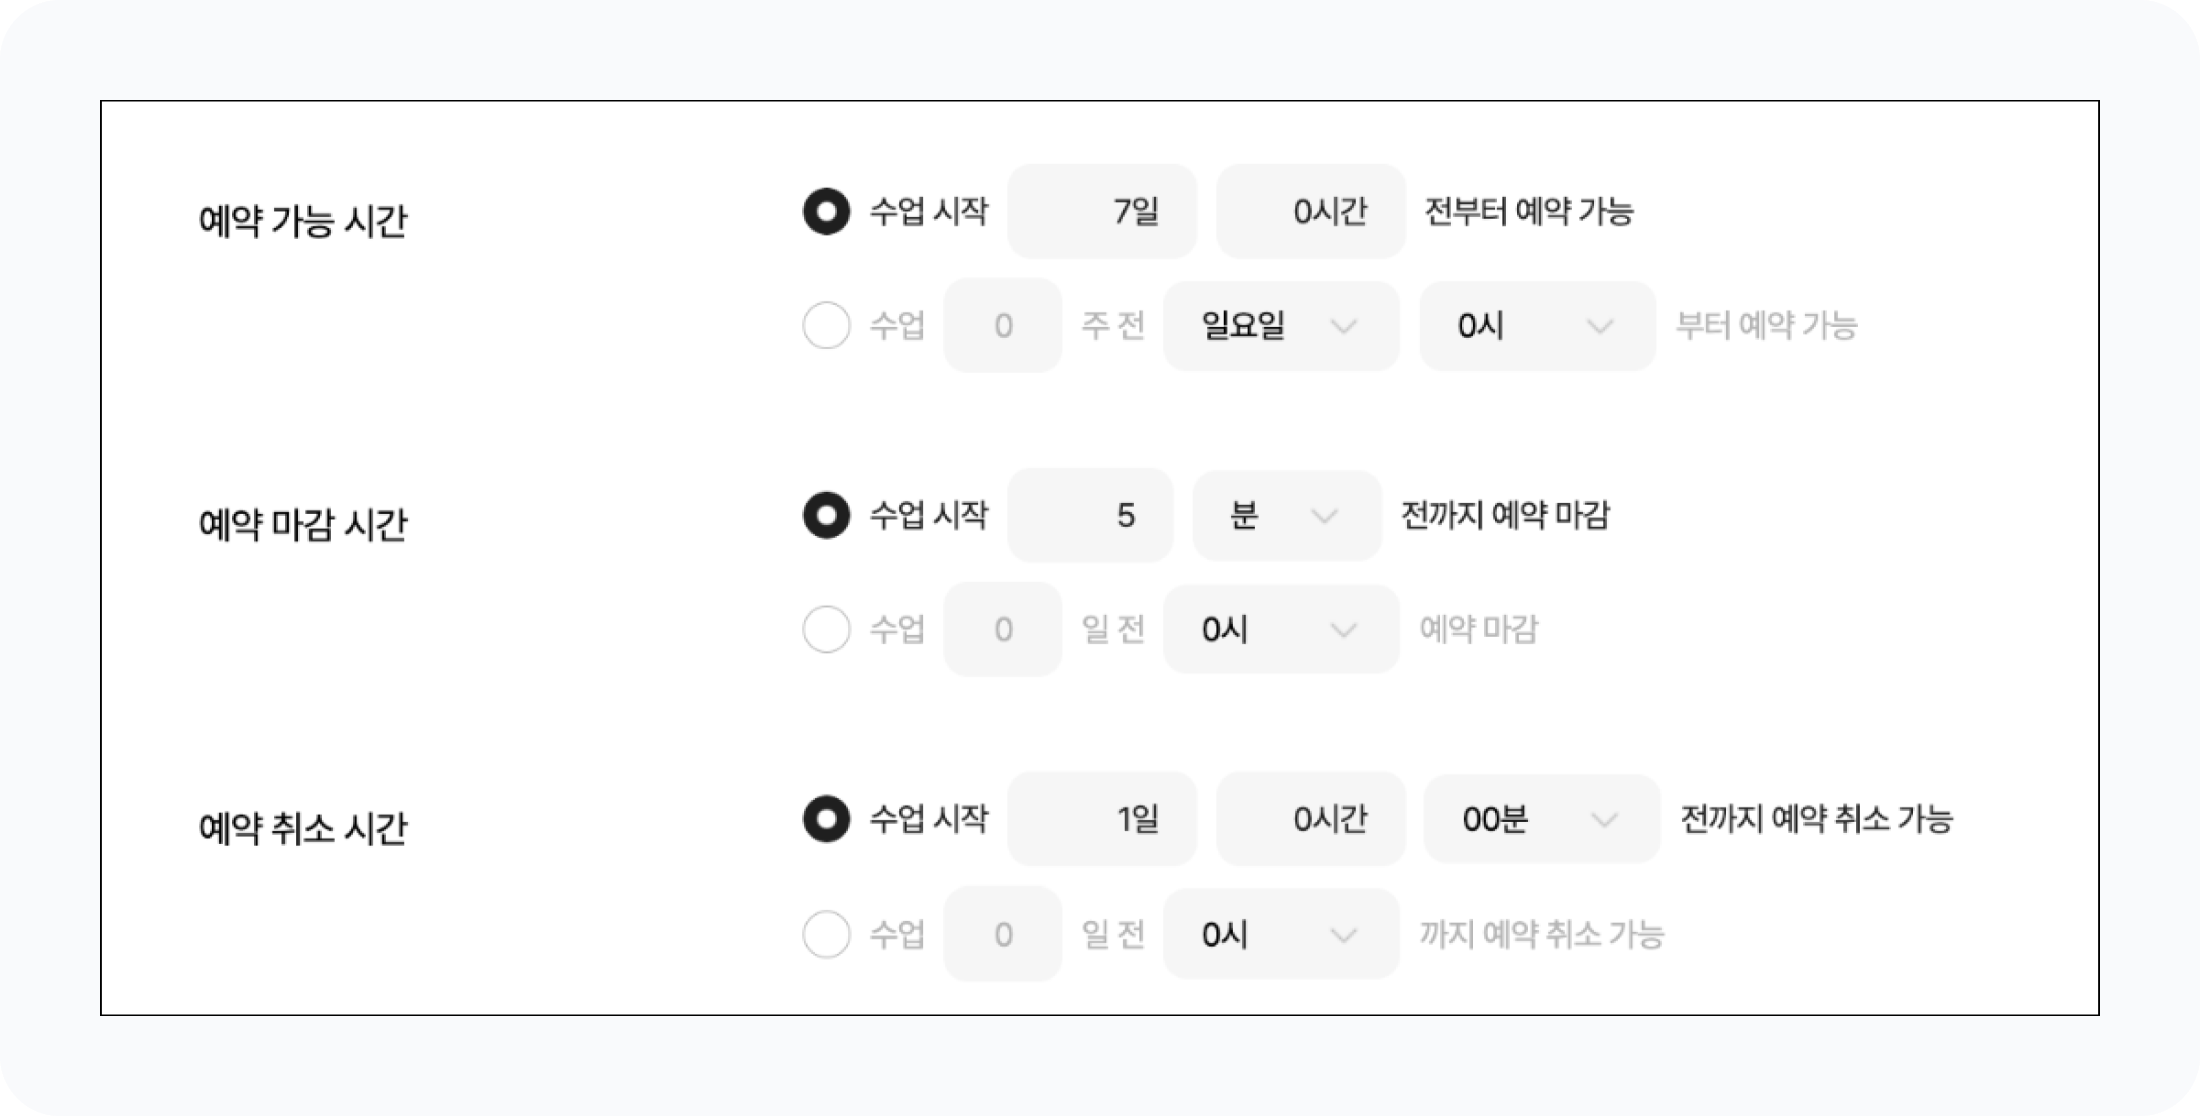This screenshot has width=2200, height=1116.
Task: Click the 1일 cancellation field
Action: tap(1102, 820)
